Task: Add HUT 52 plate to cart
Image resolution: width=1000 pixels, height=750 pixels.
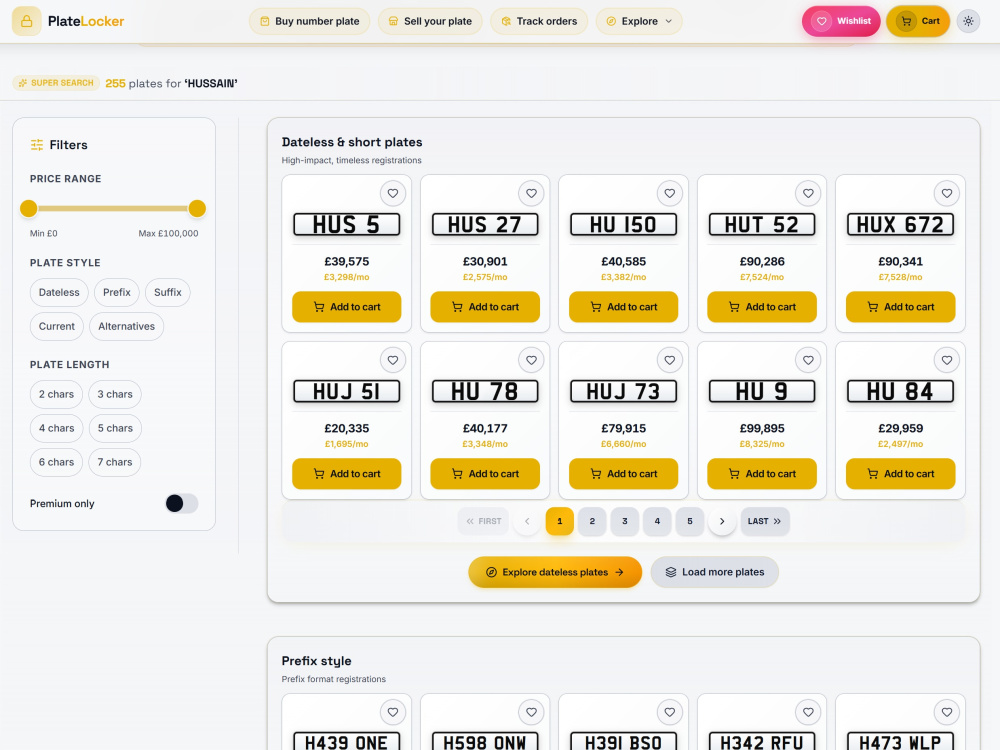Action: 761,307
